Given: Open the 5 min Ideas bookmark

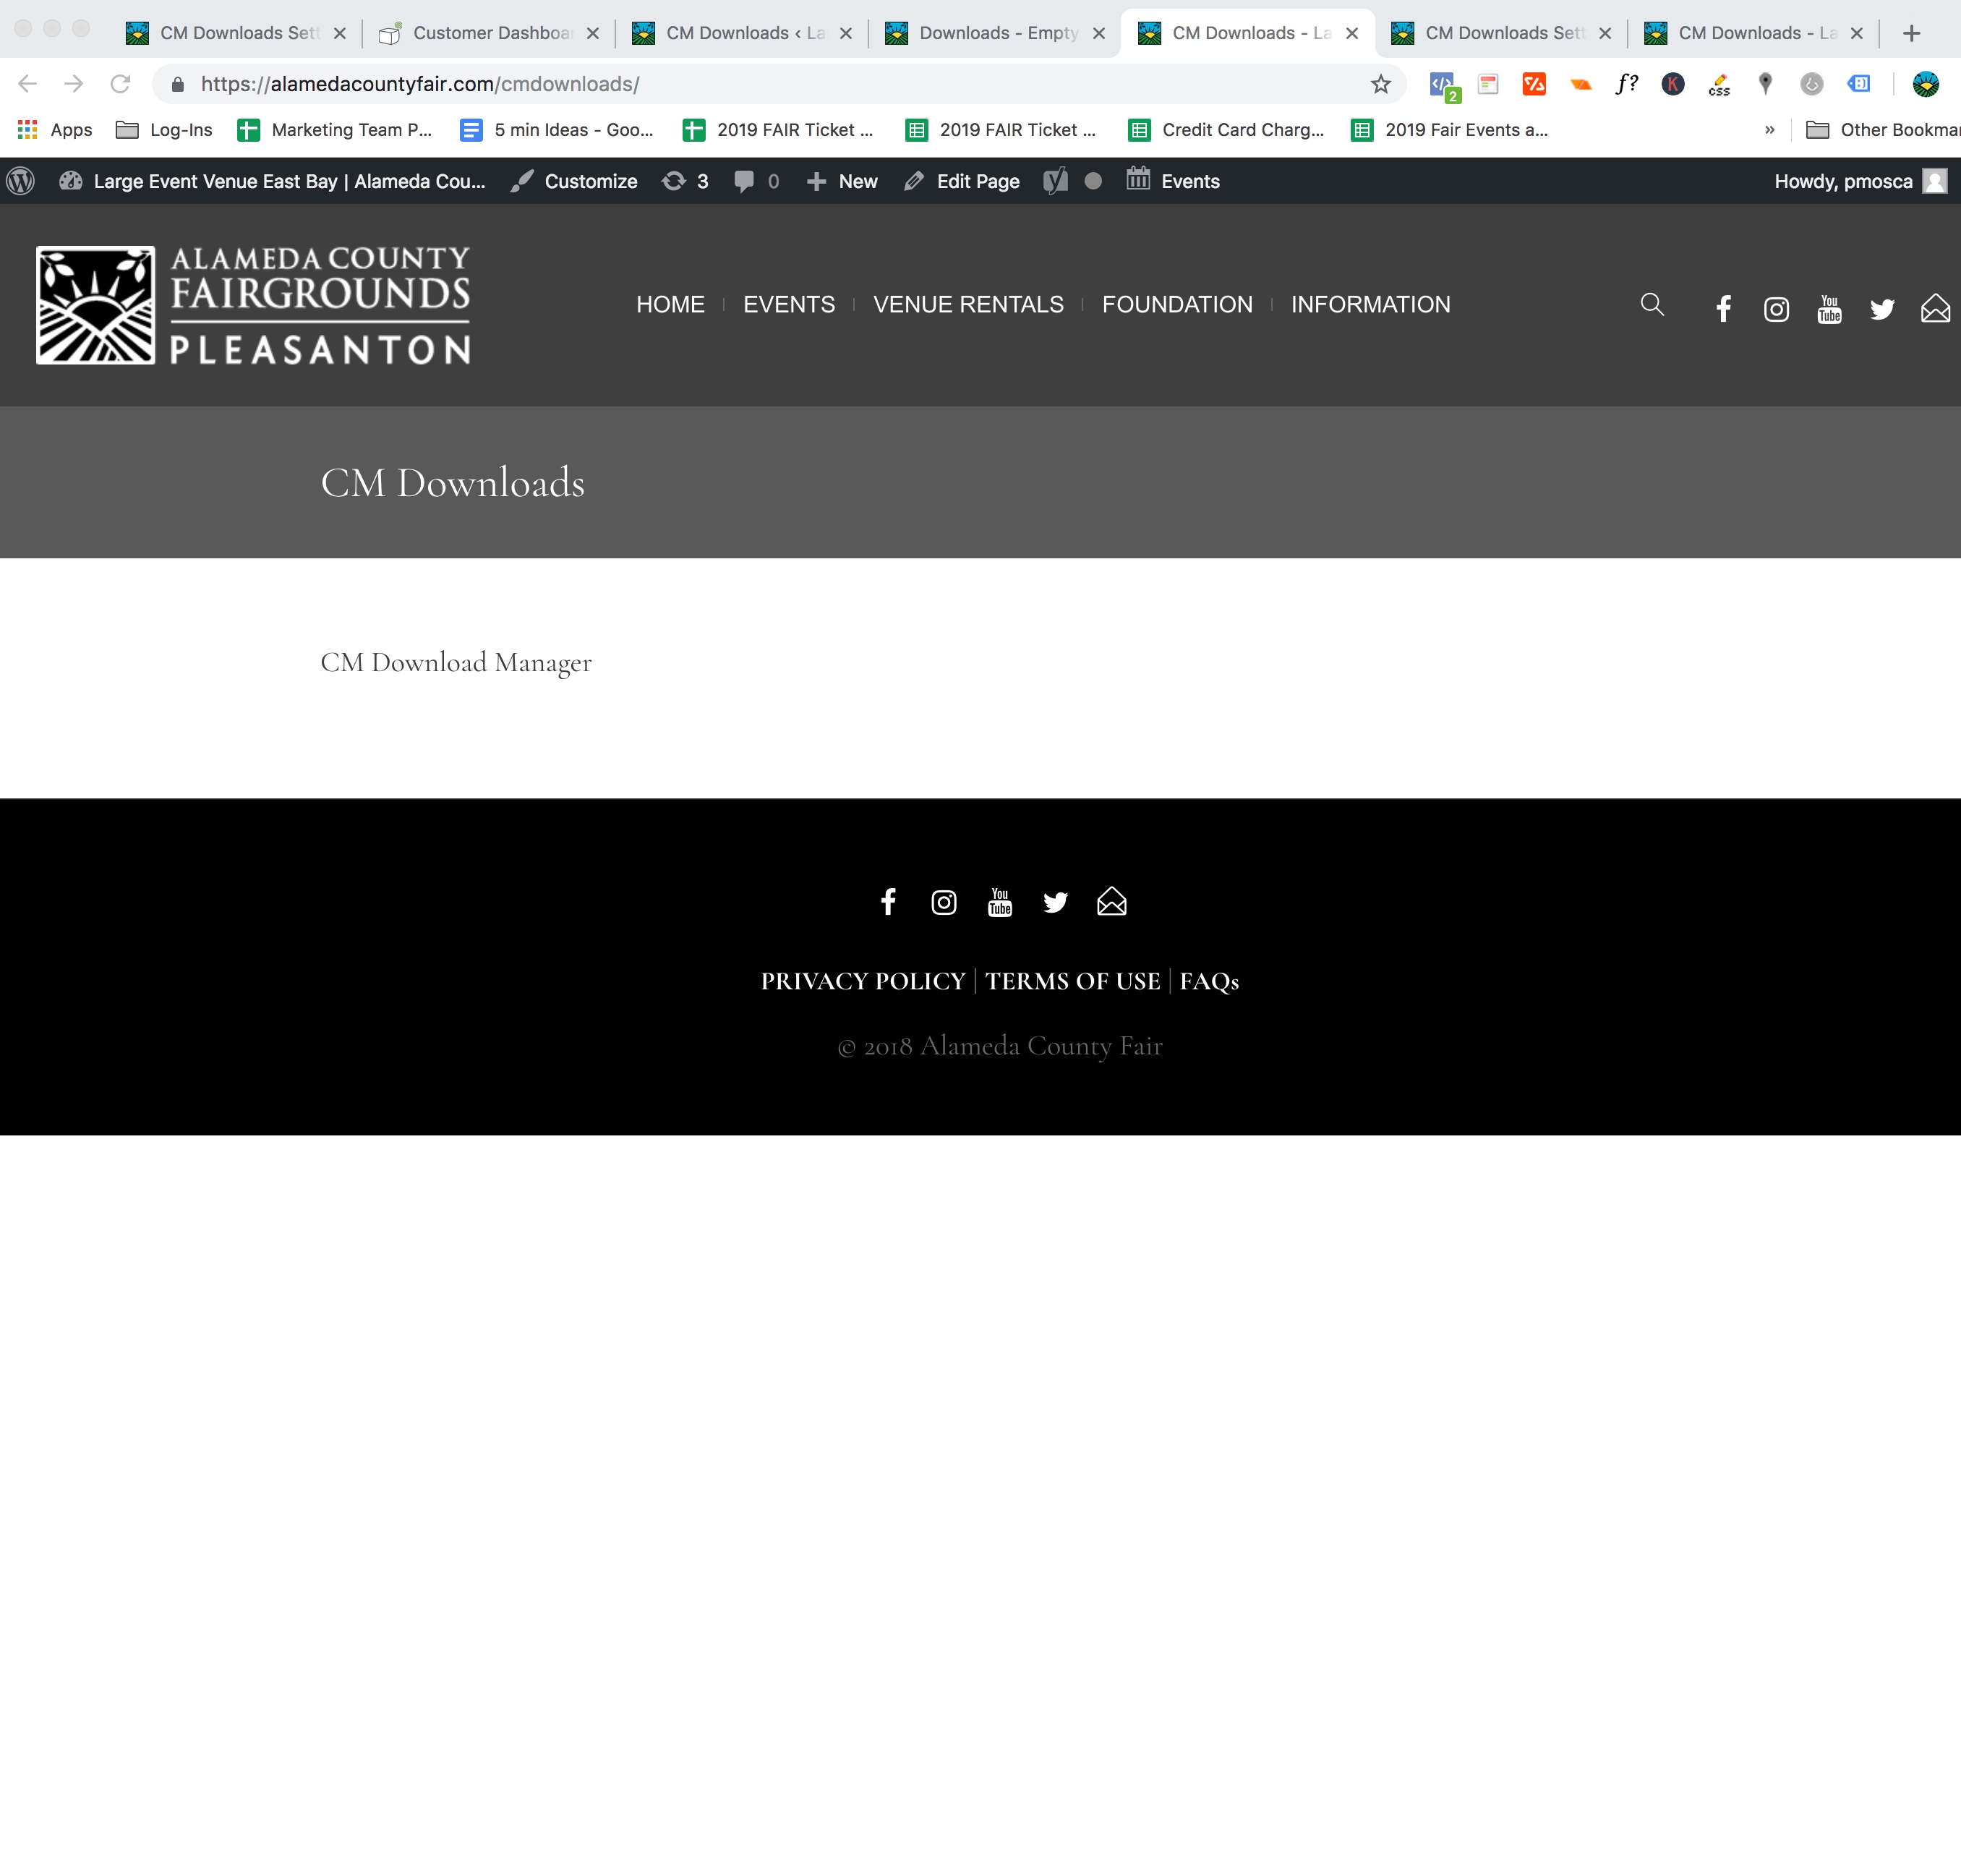Looking at the screenshot, I should tap(557, 130).
